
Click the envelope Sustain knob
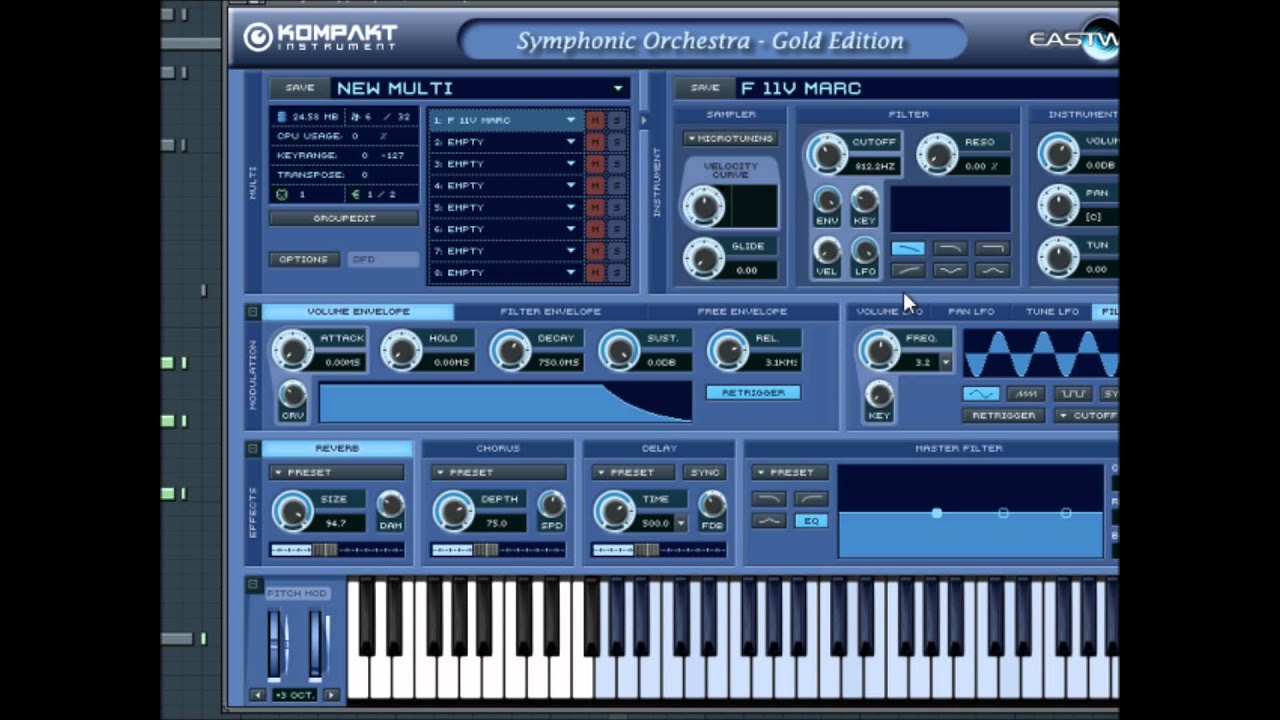tap(619, 350)
